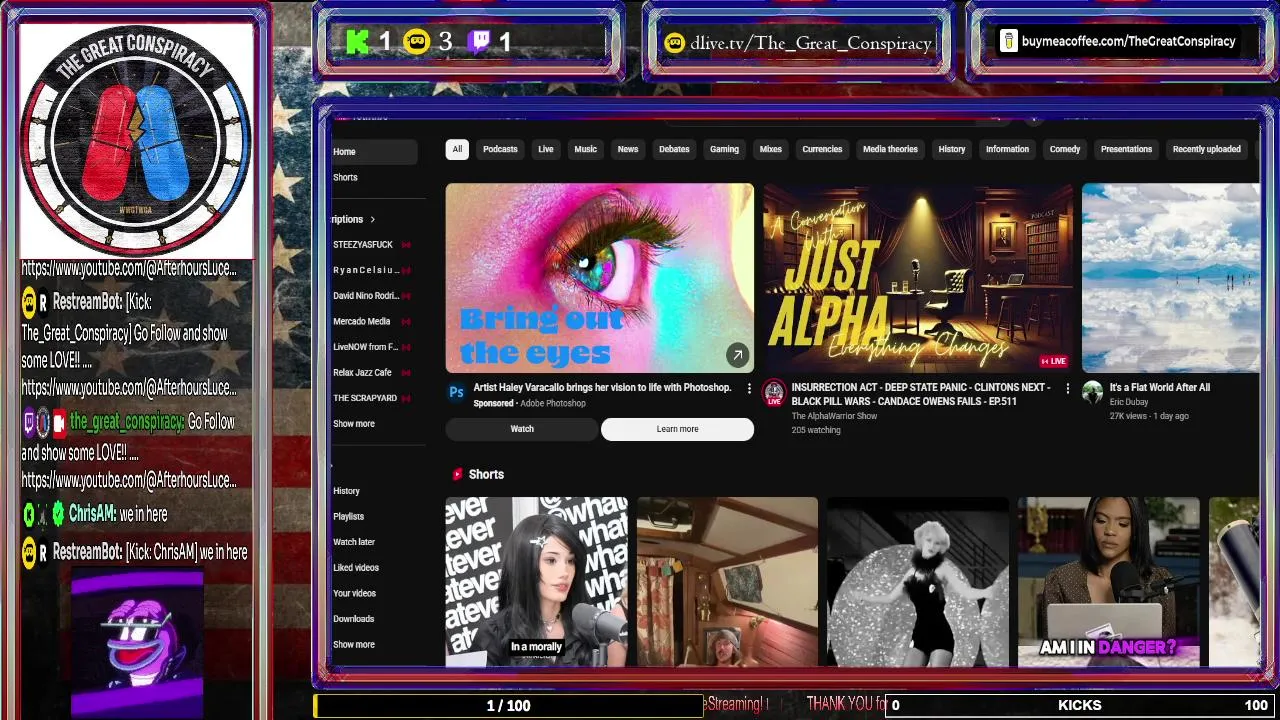Click the Kick logo icon in the viewer counter
This screenshot has height=720, width=1280.
tap(357, 42)
